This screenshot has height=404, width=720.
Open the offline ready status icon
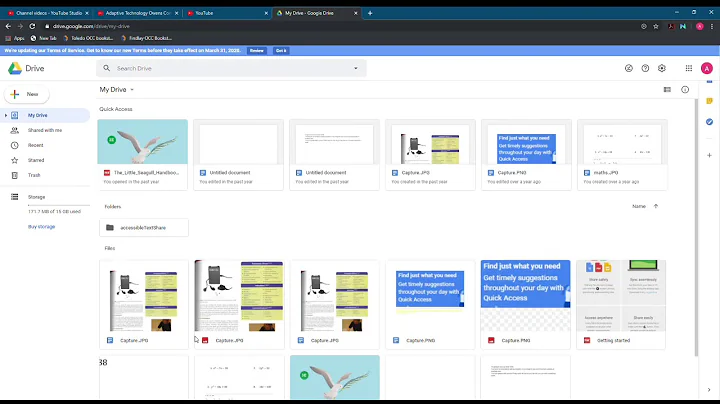(629, 68)
